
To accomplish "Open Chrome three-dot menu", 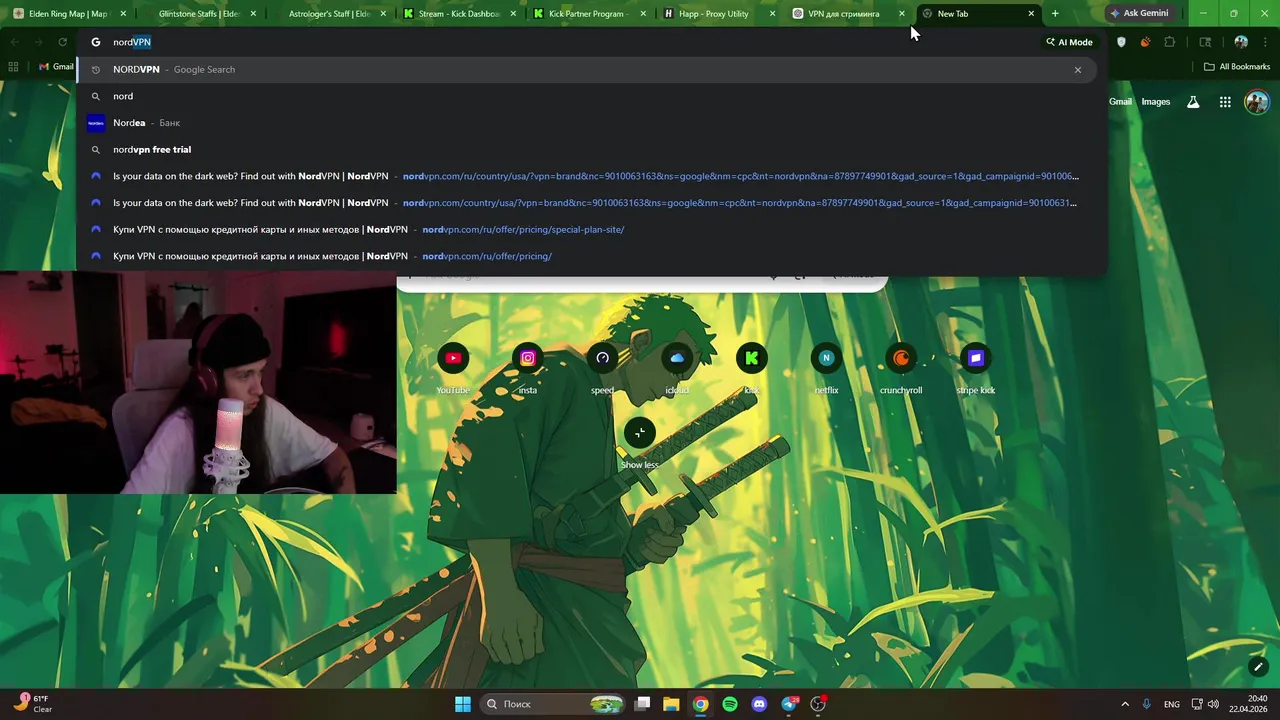I will [x=1265, y=42].
